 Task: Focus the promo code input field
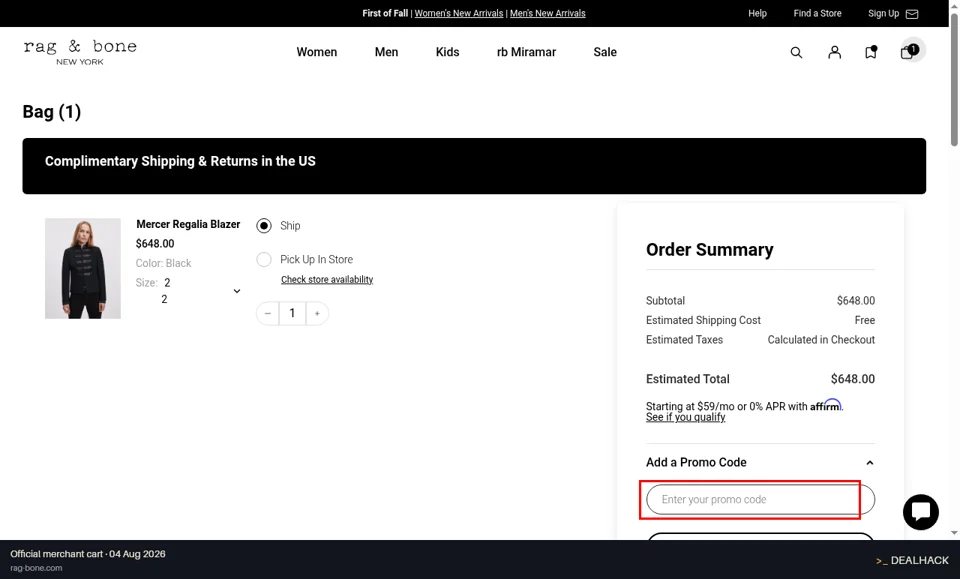click(760, 499)
